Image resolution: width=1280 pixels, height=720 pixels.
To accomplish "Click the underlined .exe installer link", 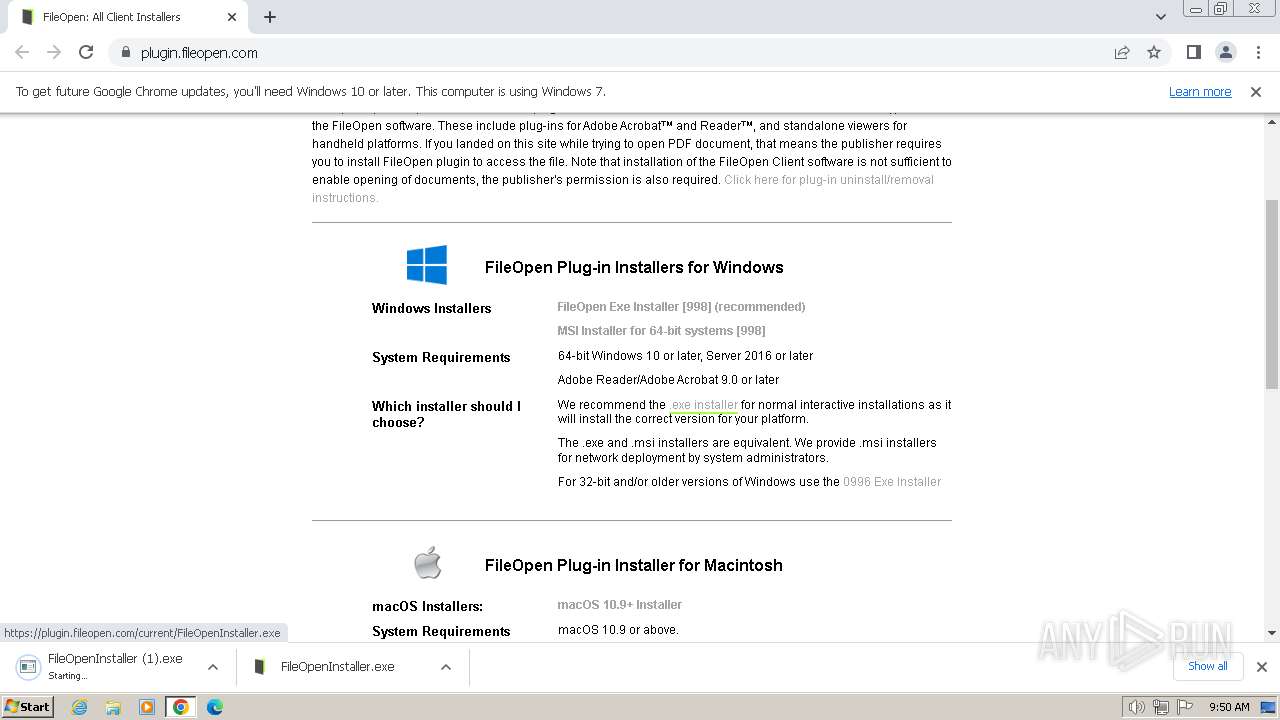I will coord(704,405).
